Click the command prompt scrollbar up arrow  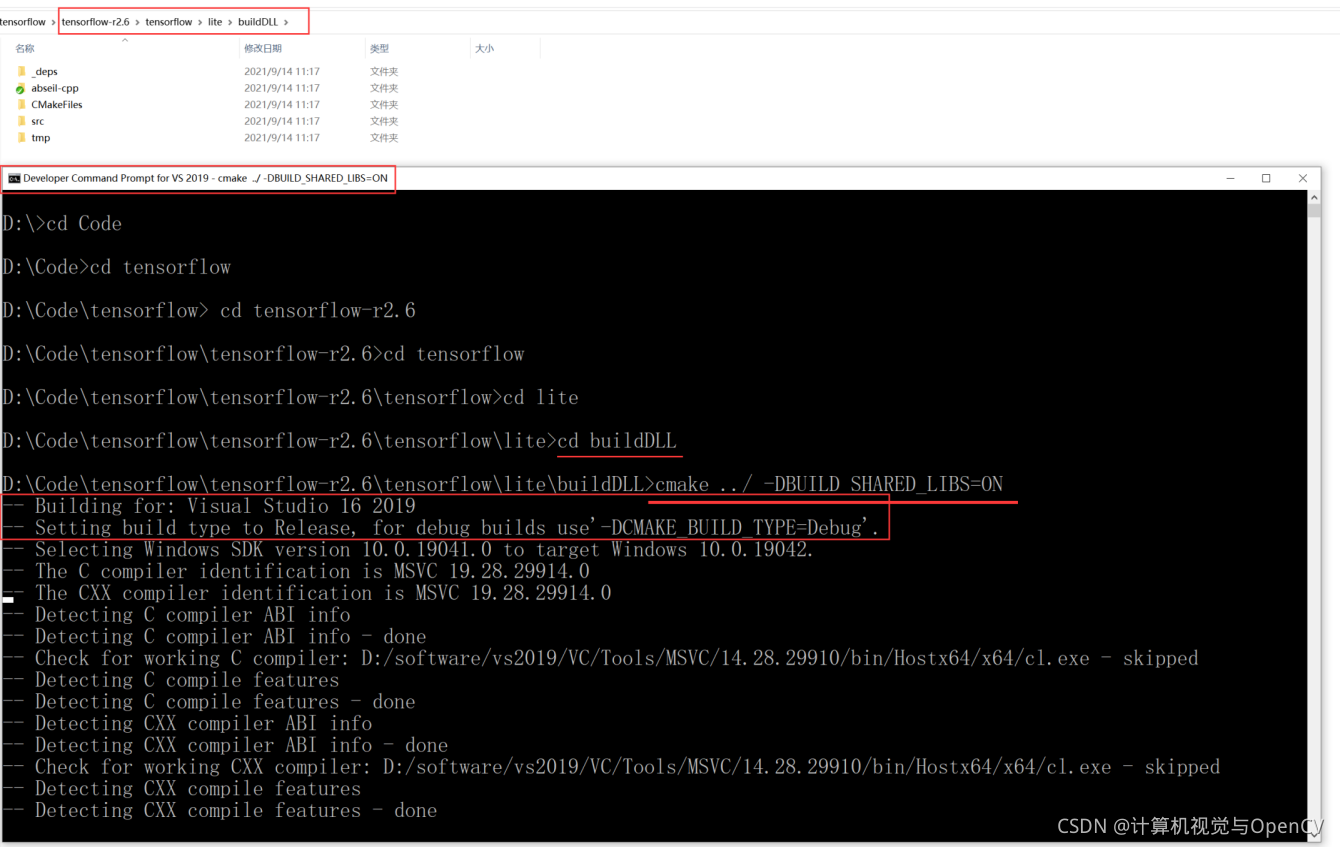click(x=1314, y=198)
